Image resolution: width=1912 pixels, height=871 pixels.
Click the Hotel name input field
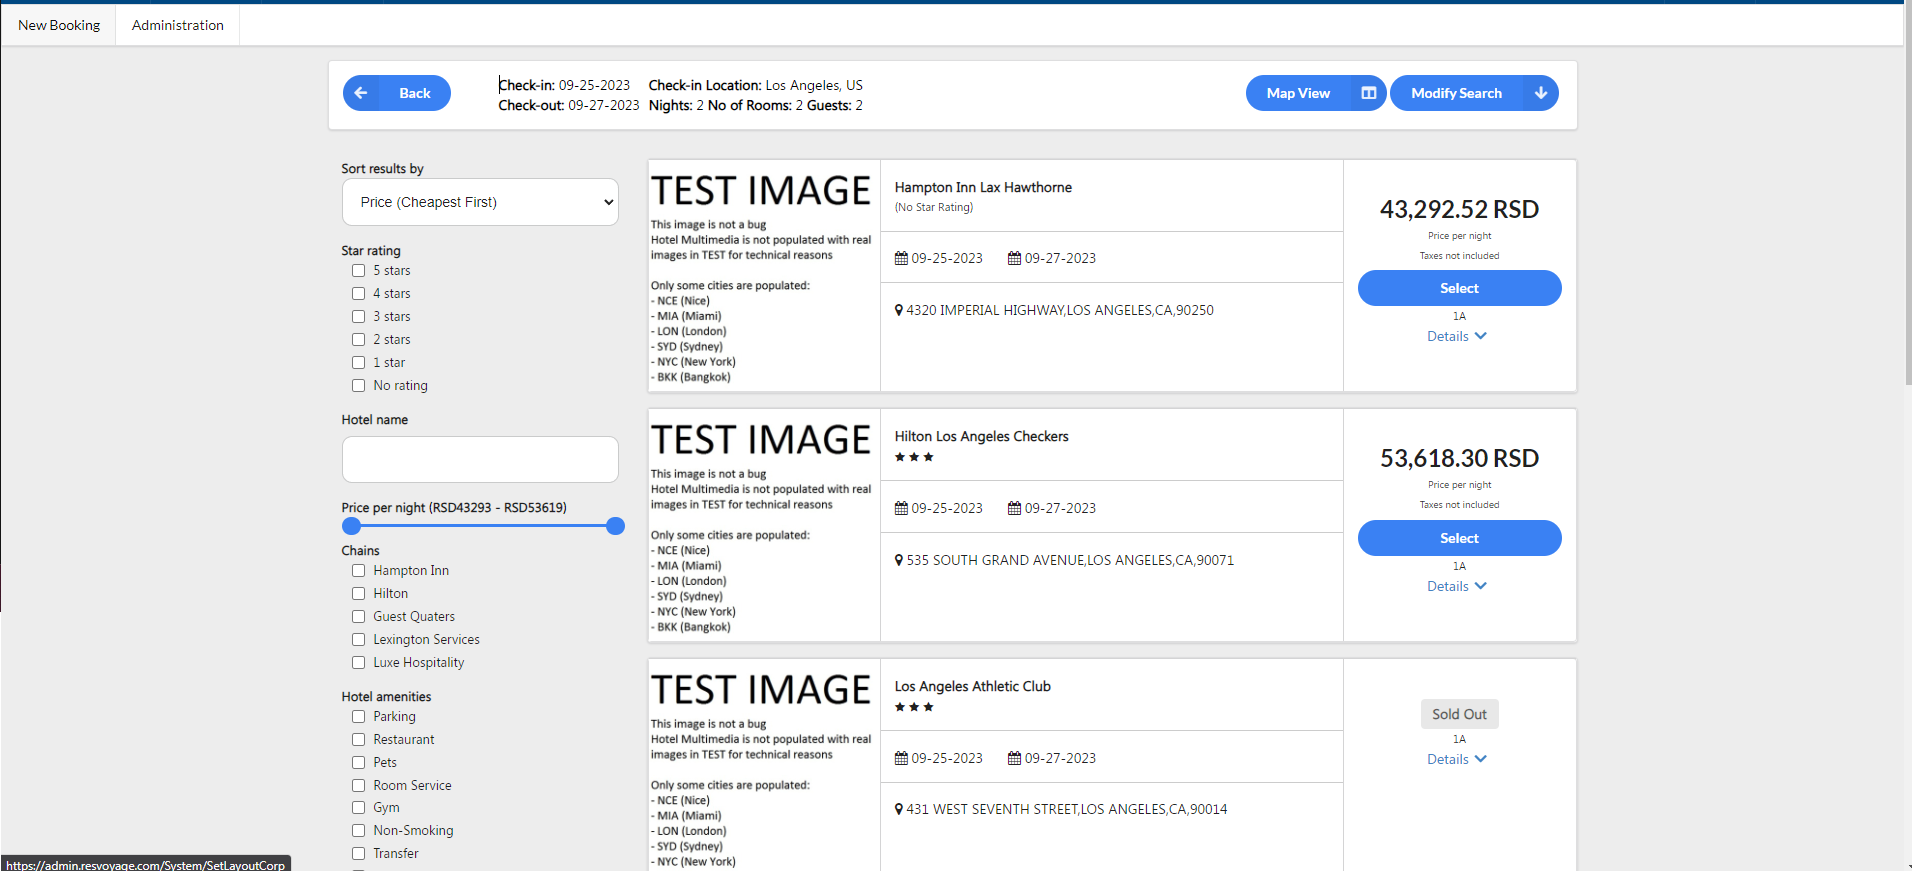480,460
